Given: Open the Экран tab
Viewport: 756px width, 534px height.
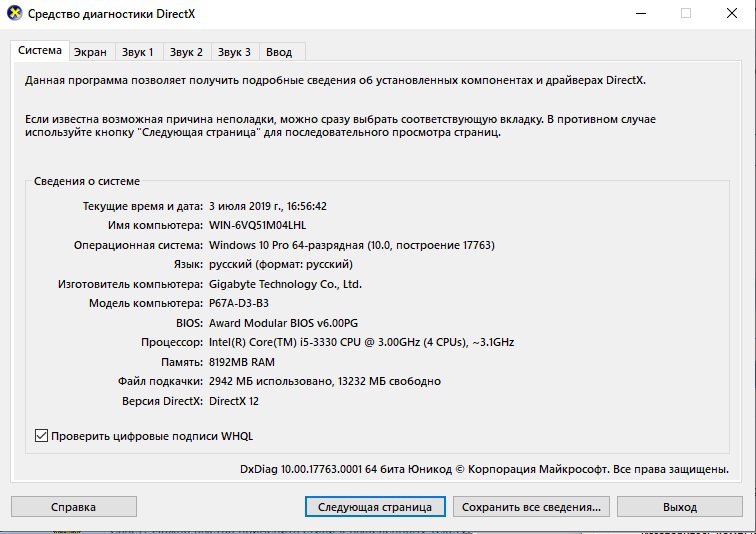Looking at the screenshot, I should [90, 52].
